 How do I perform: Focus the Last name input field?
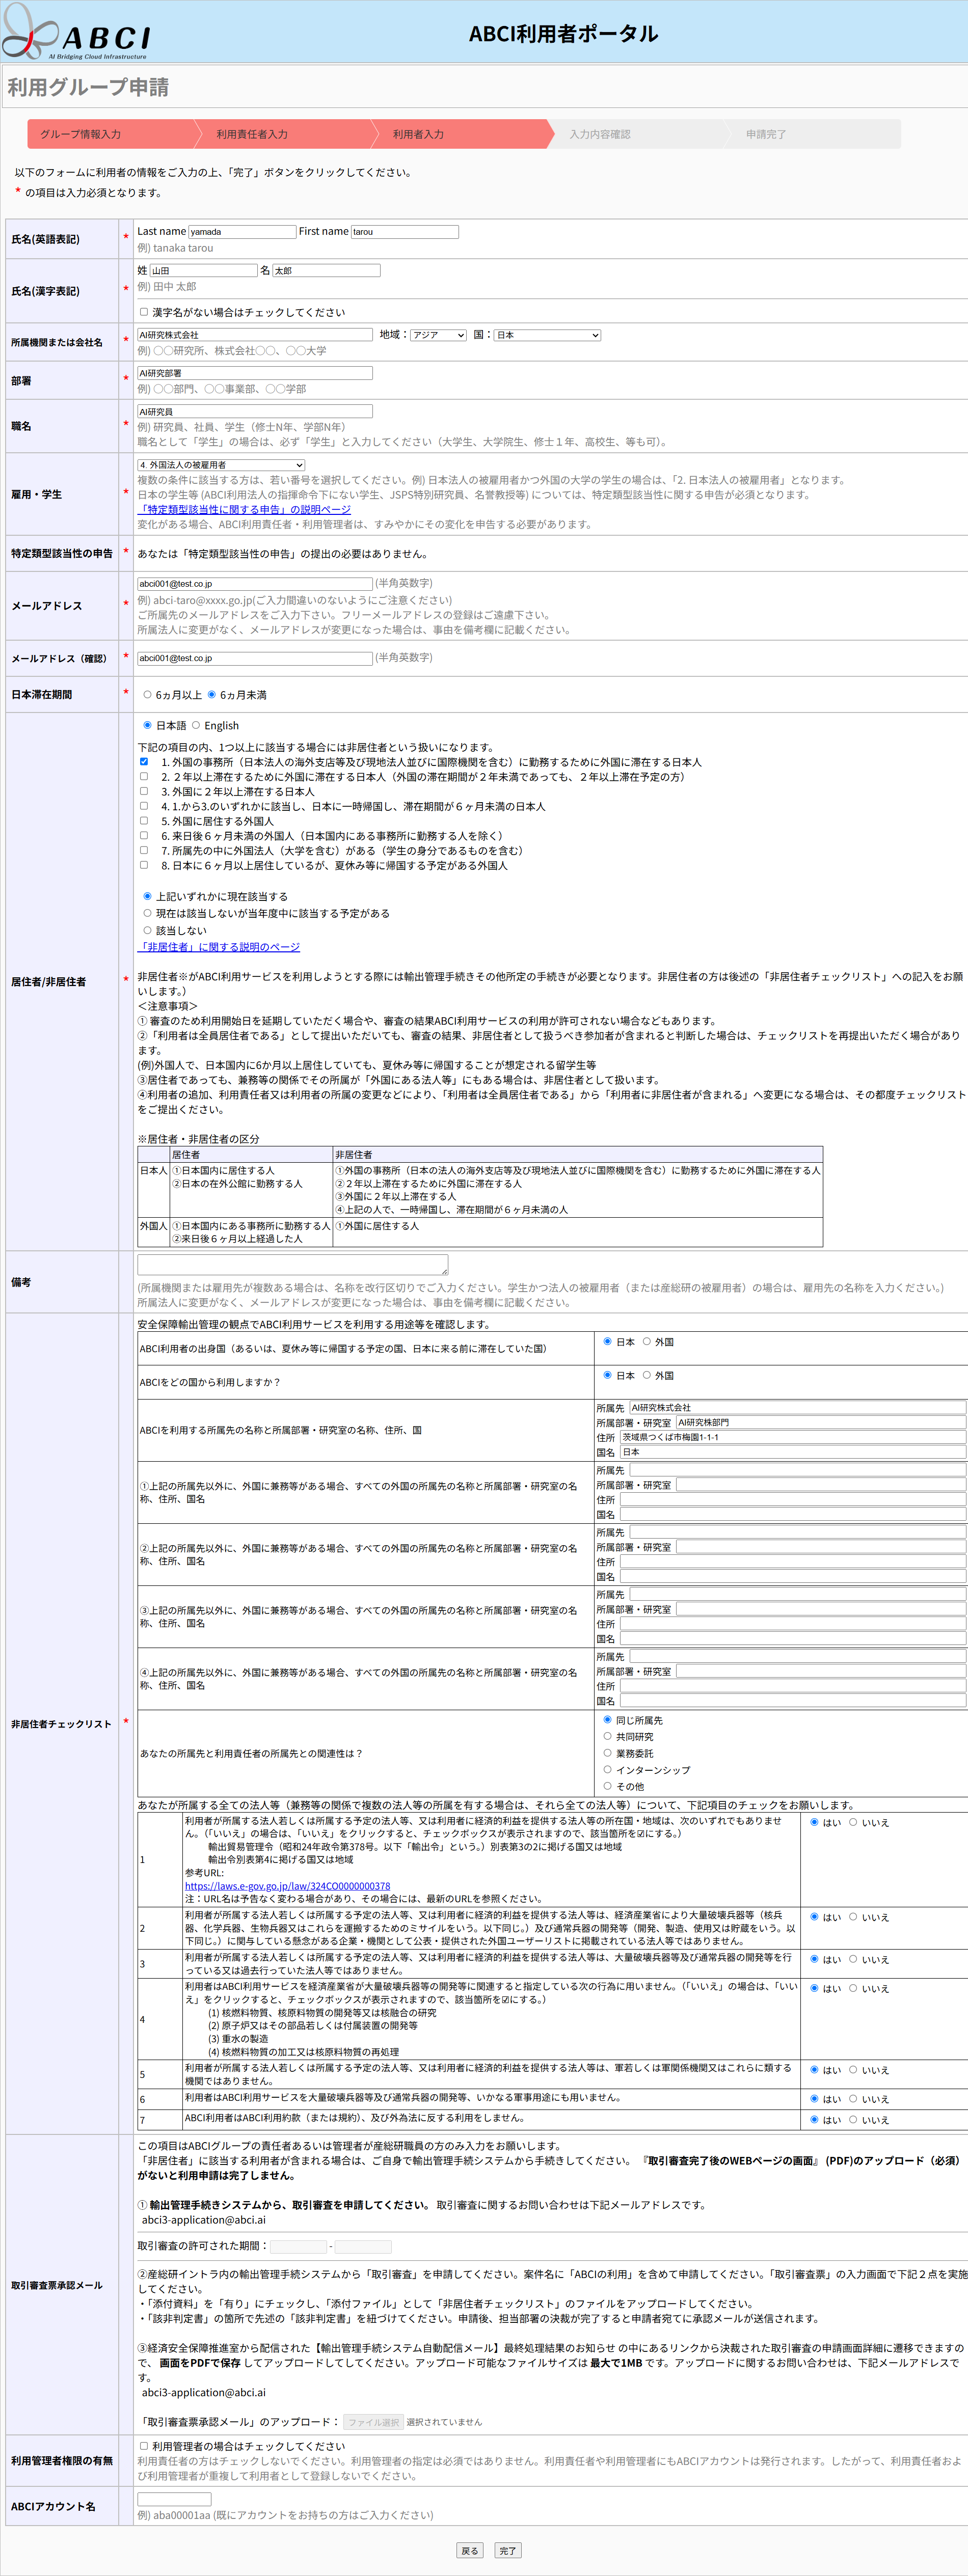pyautogui.click(x=242, y=232)
